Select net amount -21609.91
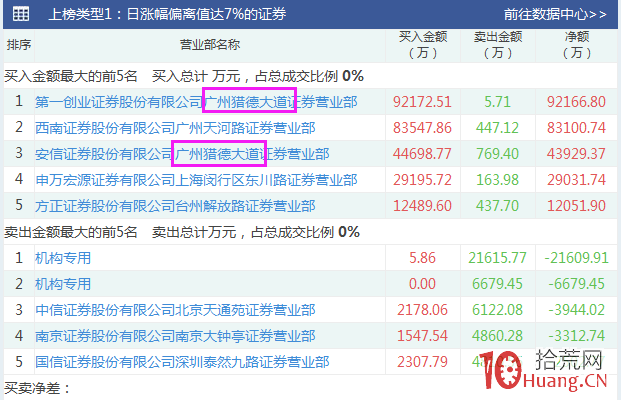The image size is (621, 400). click(576, 258)
